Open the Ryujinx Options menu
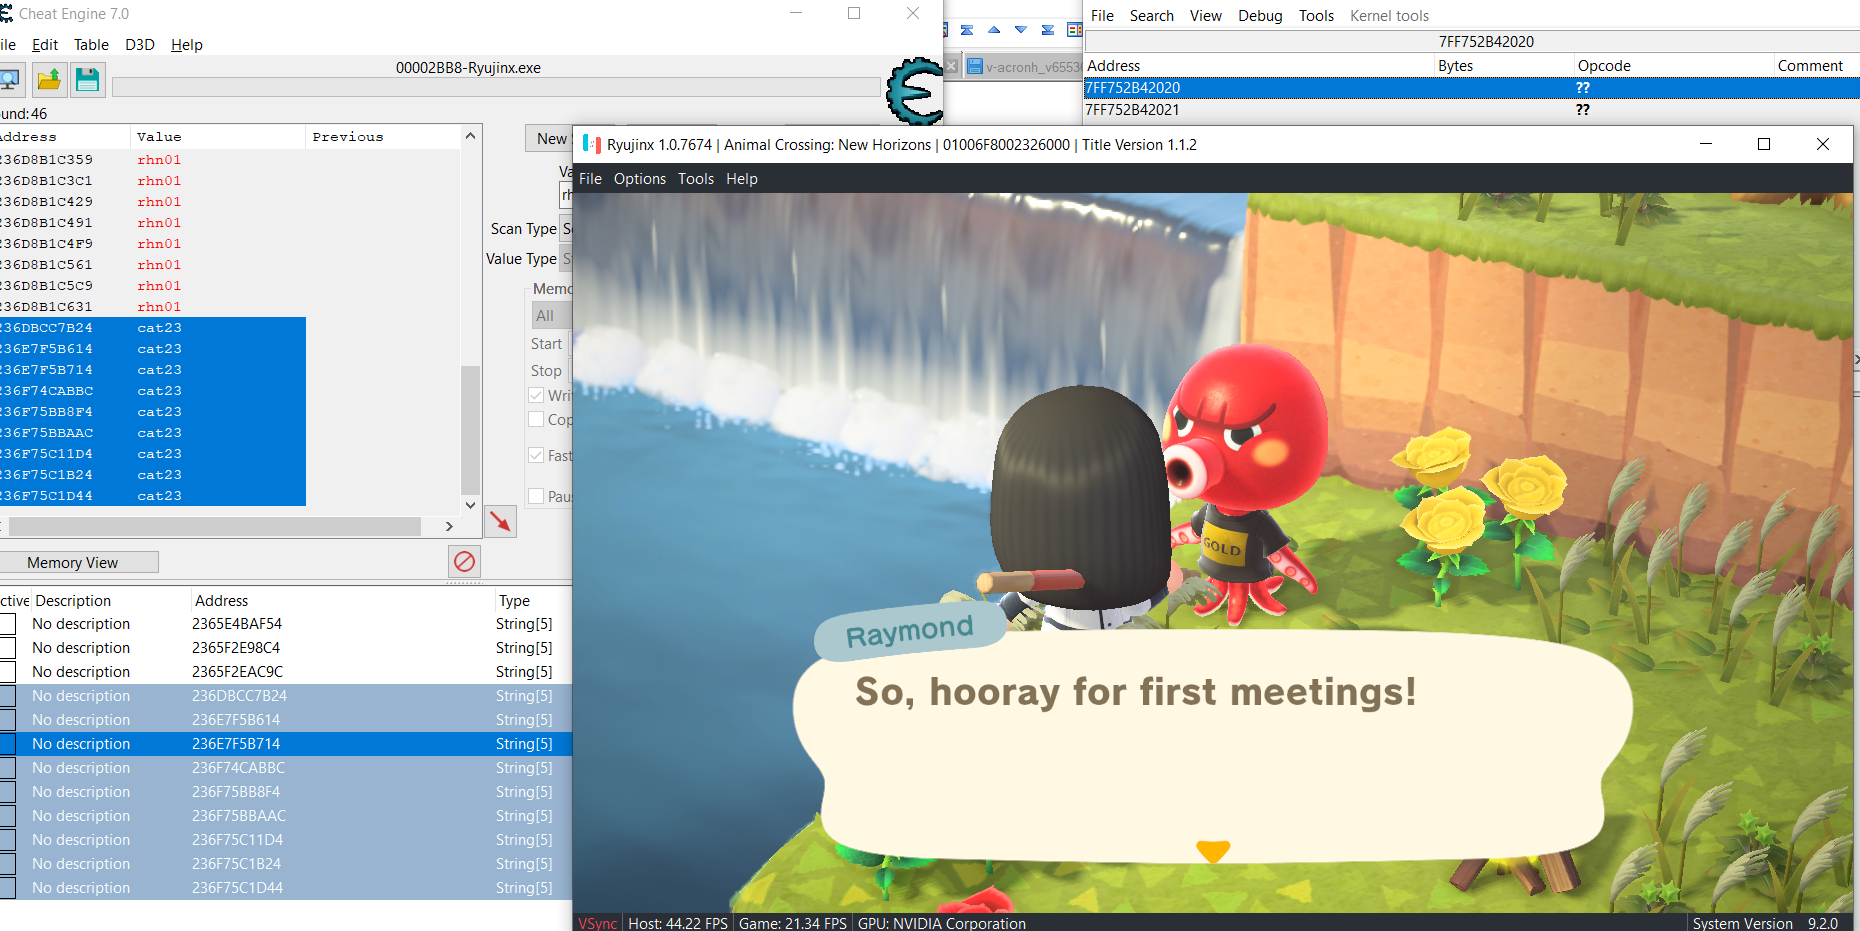Screen dimensions: 1860x931 [x=640, y=178]
